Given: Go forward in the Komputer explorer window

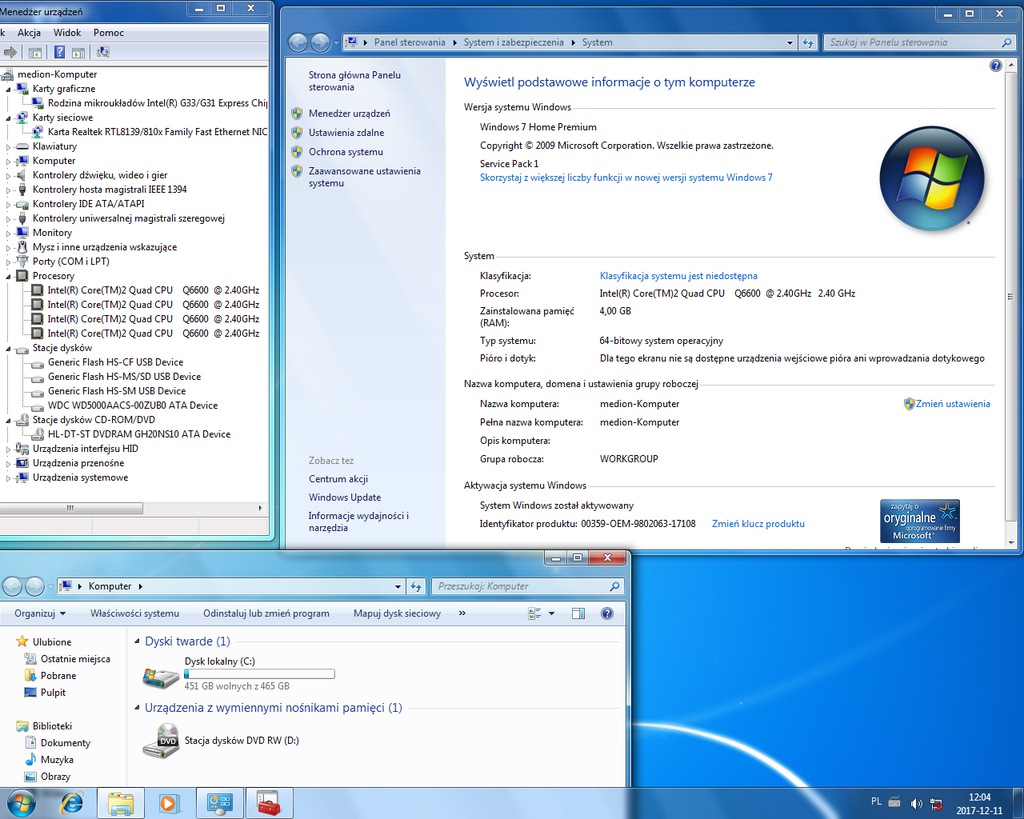Looking at the screenshot, I should 34,586.
